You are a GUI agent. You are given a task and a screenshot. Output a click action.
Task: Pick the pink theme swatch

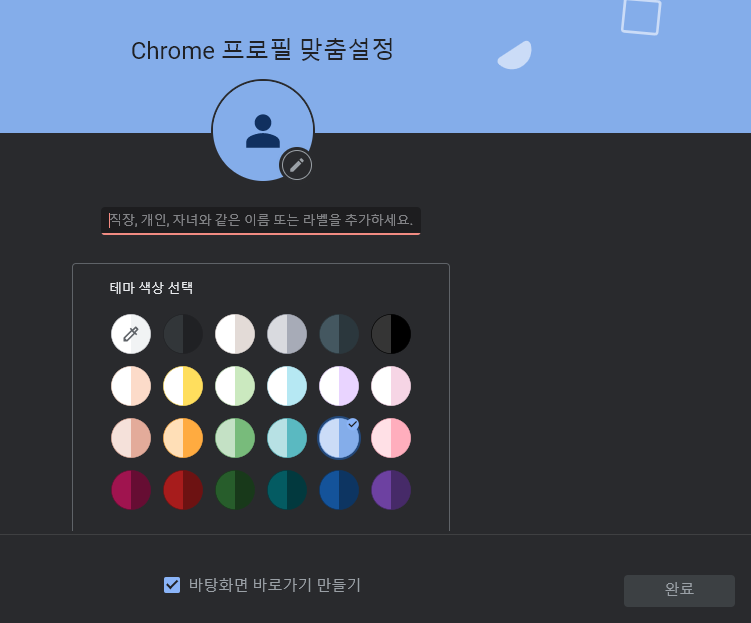[391, 438]
